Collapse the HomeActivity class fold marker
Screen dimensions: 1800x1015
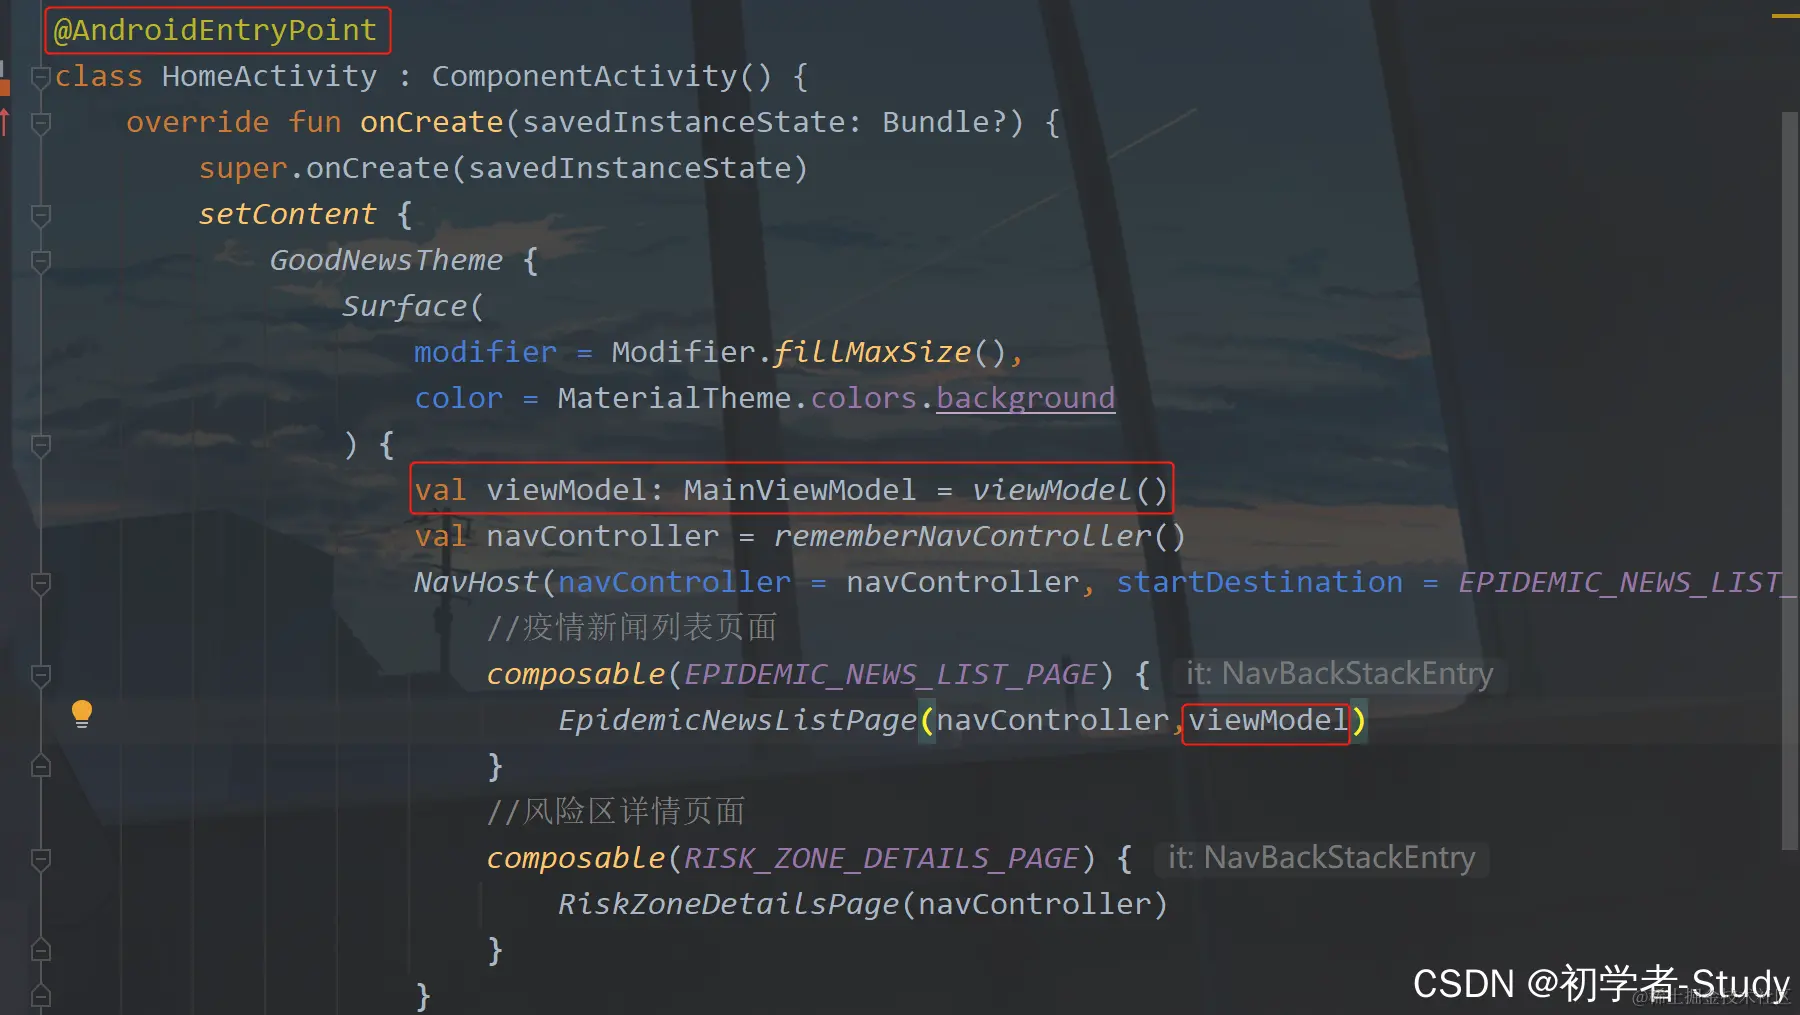tap(41, 77)
